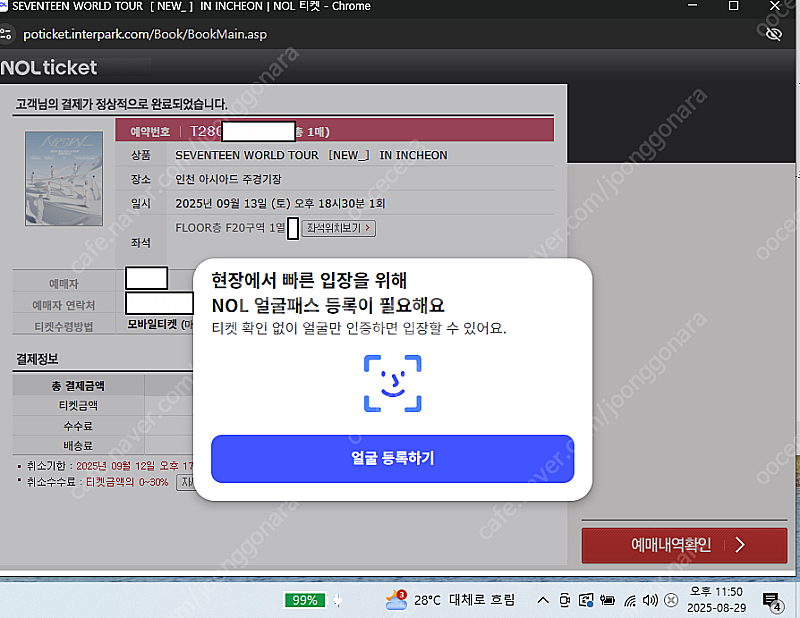
Task: Open the Wi-Fi network tray icon
Action: 630,601
